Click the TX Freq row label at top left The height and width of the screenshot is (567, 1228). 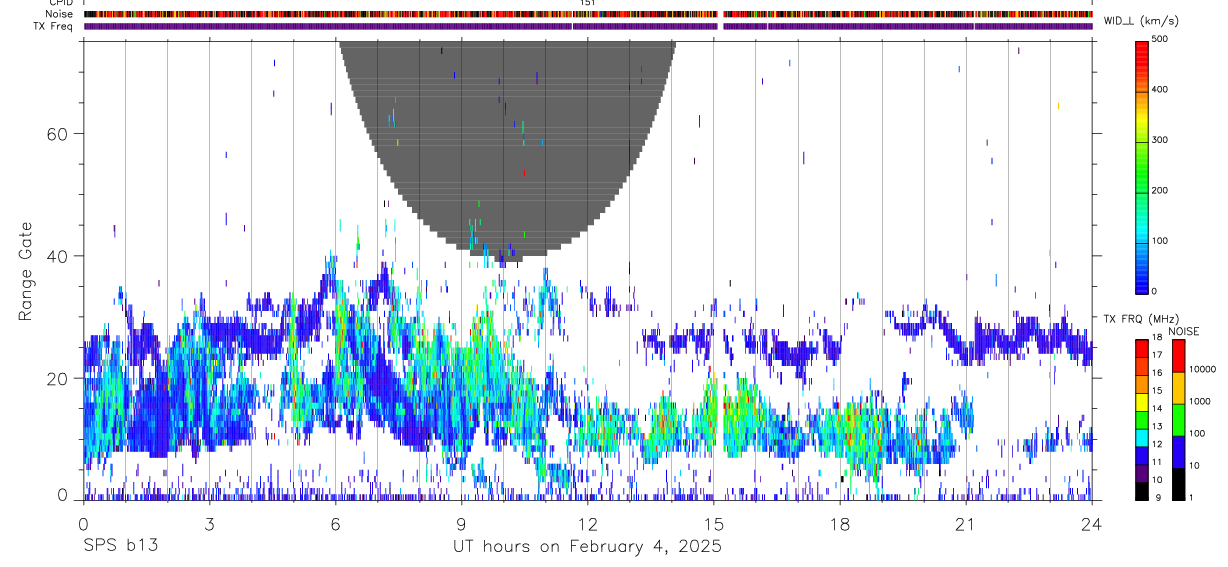click(52, 26)
